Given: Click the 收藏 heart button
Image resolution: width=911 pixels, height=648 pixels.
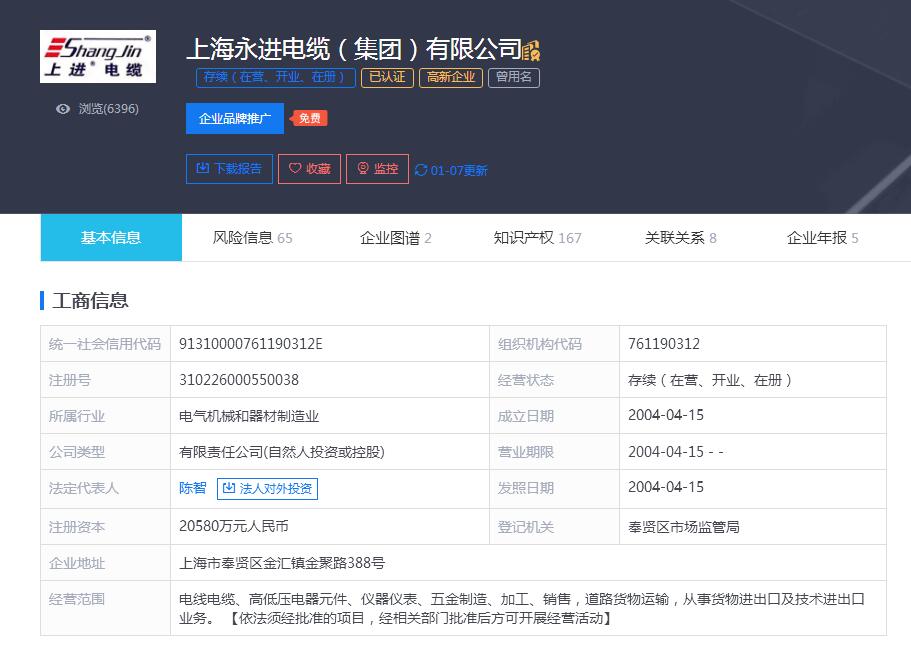Looking at the screenshot, I should point(309,169).
